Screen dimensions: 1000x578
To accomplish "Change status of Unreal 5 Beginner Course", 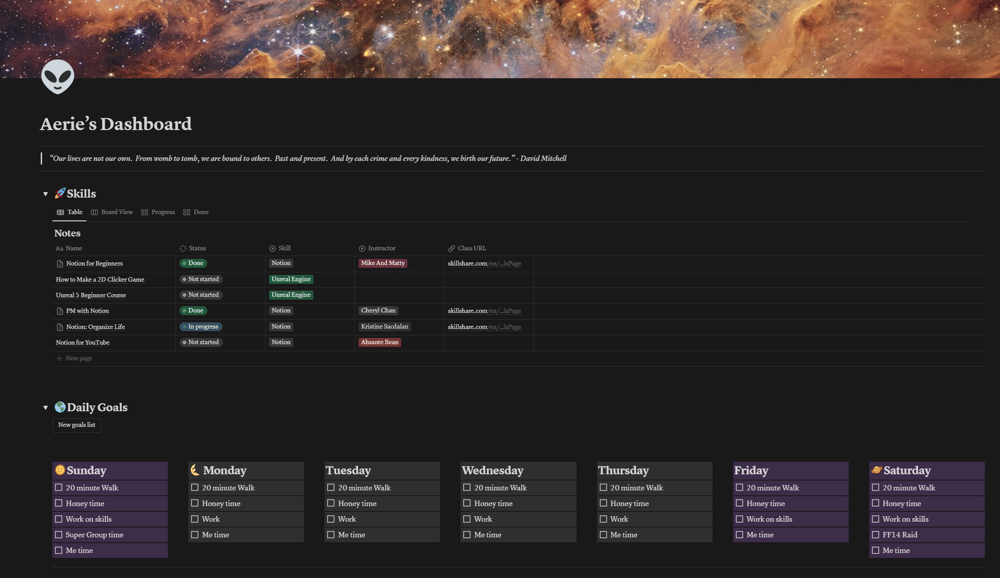I will (x=201, y=295).
